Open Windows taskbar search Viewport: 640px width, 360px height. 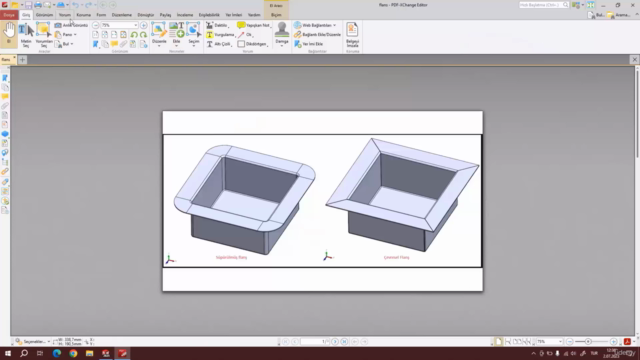[x=24, y=353]
